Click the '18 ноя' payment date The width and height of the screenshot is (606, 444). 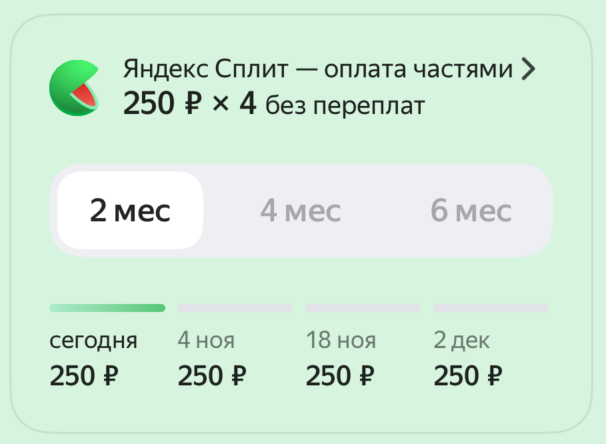coord(341,340)
